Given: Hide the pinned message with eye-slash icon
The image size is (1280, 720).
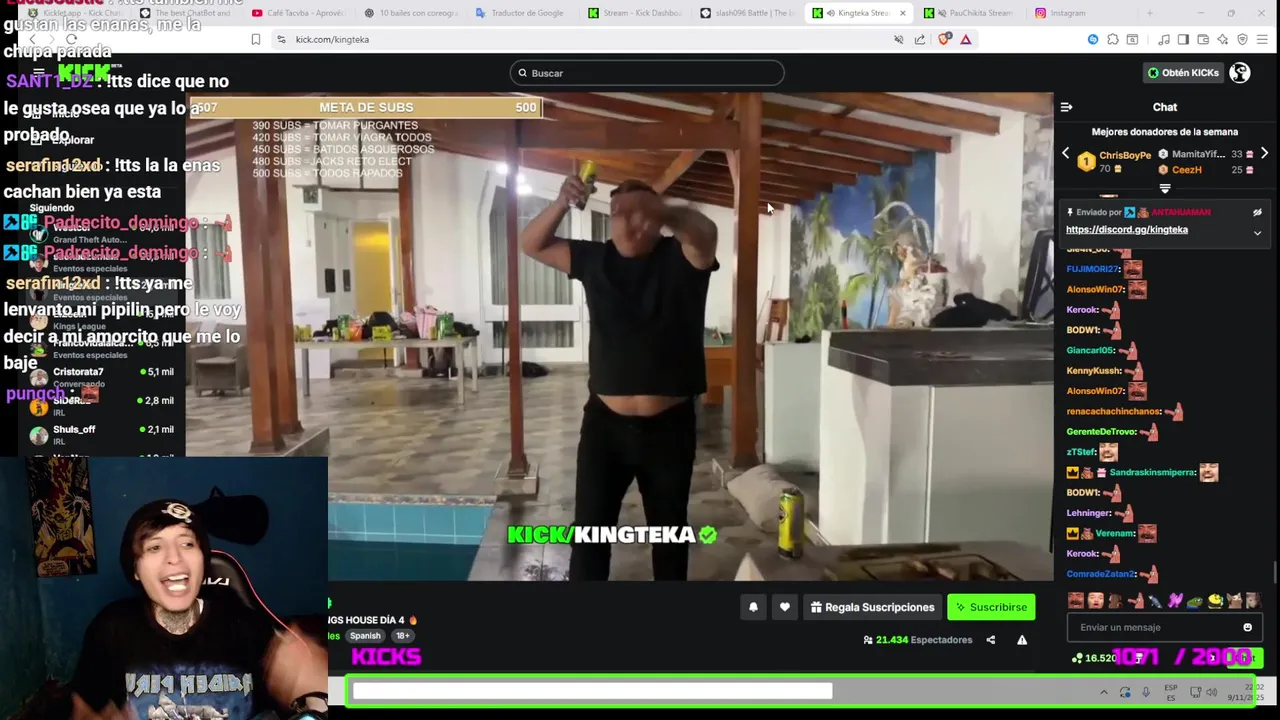Looking at the screenshot, I should pos(1257,212).
